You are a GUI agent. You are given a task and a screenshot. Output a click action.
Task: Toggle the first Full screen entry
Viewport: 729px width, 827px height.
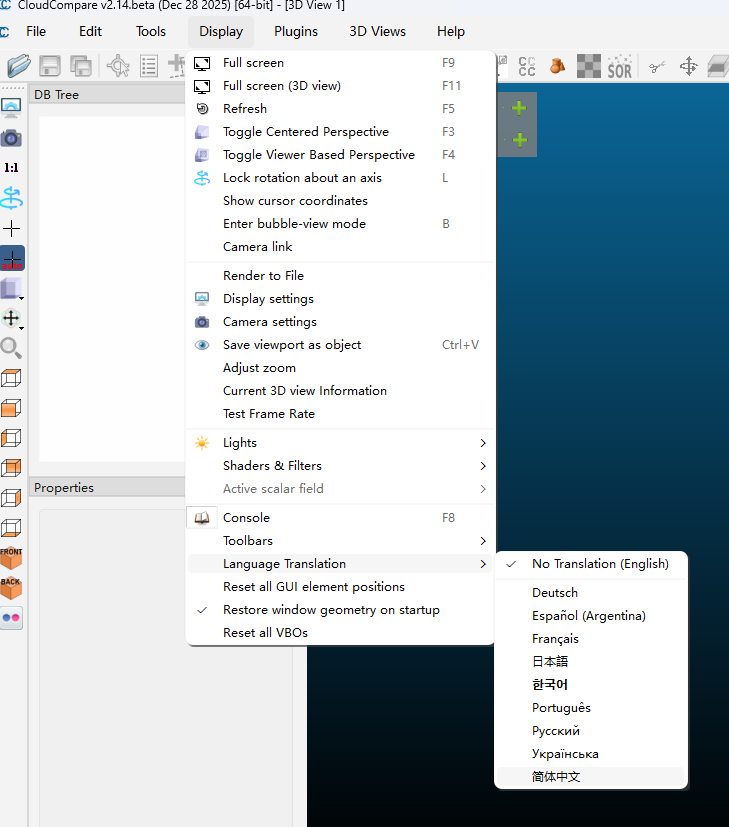point(340,63)
